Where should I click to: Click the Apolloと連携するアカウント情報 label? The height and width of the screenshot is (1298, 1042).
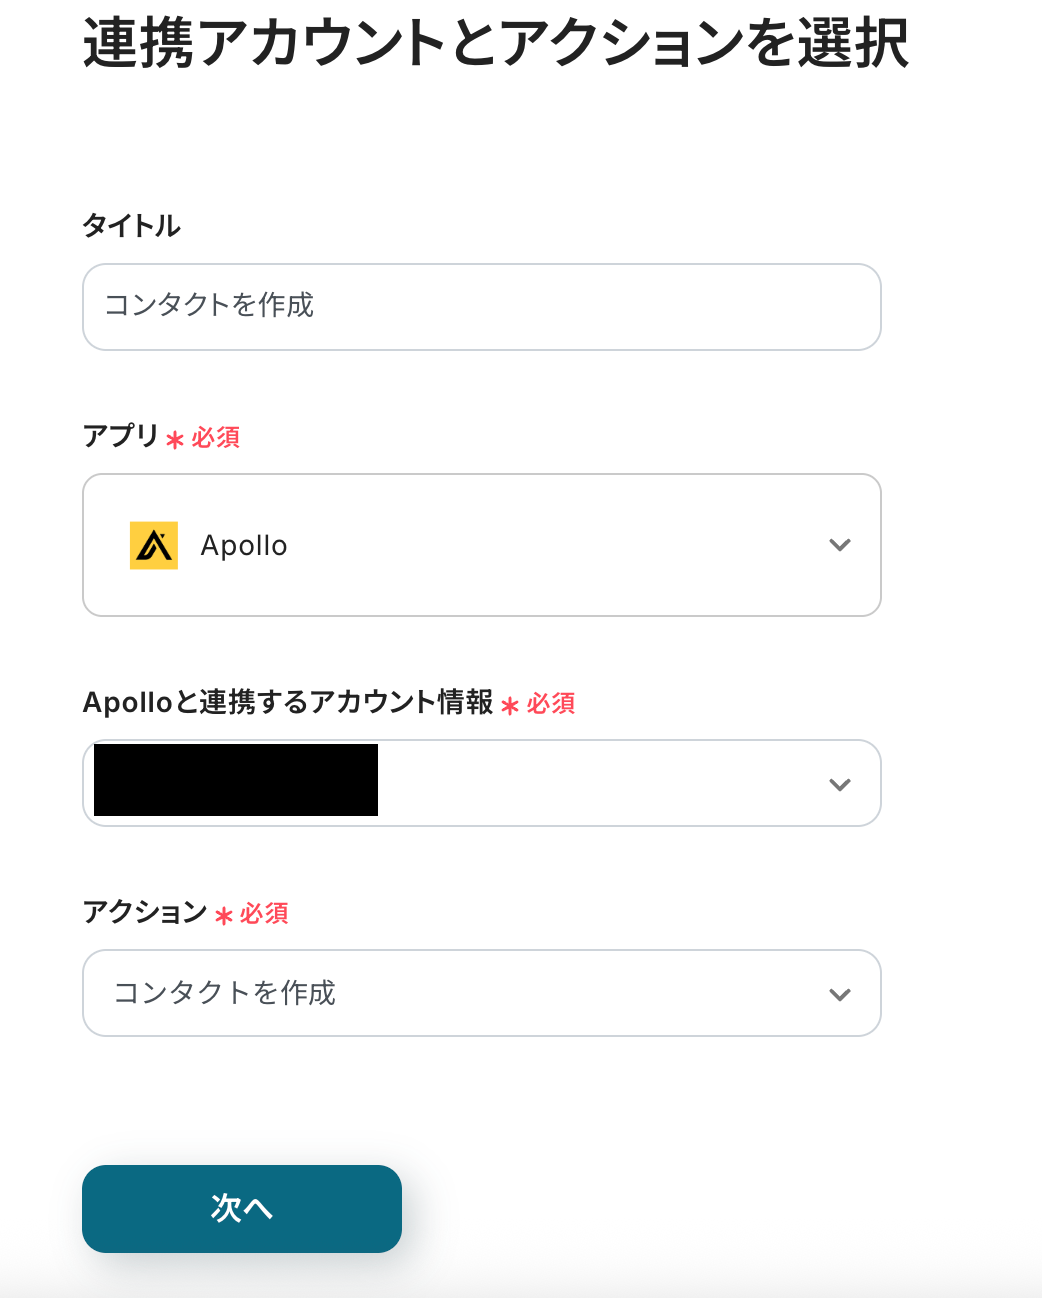(288, 702)
